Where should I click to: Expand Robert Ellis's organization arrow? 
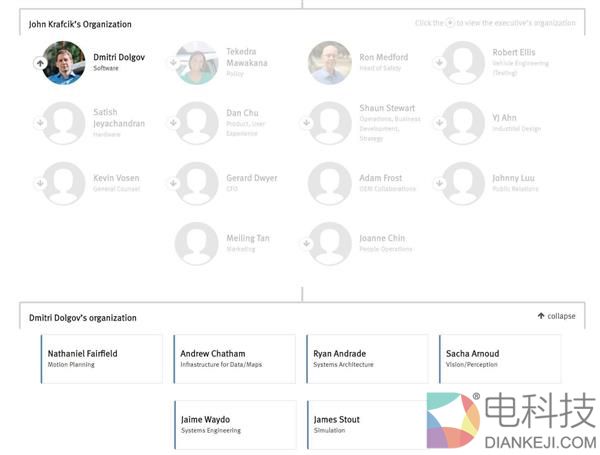click(x=439, y=62)
